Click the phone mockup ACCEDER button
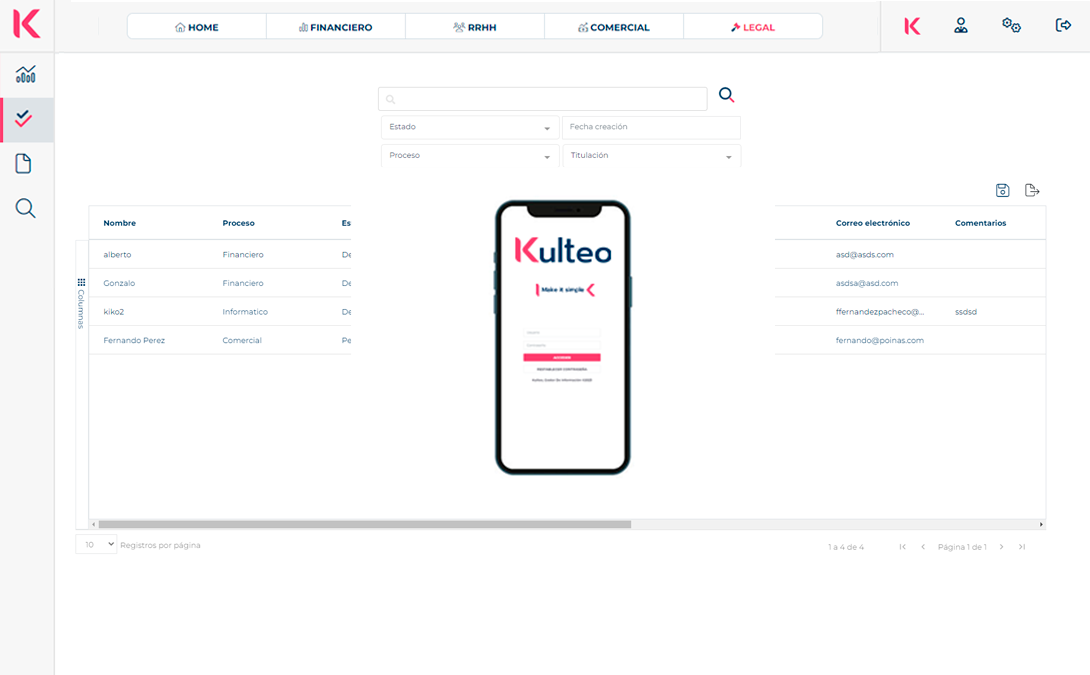This screenshot has height=675, width=1090. (x=562, y=357)
